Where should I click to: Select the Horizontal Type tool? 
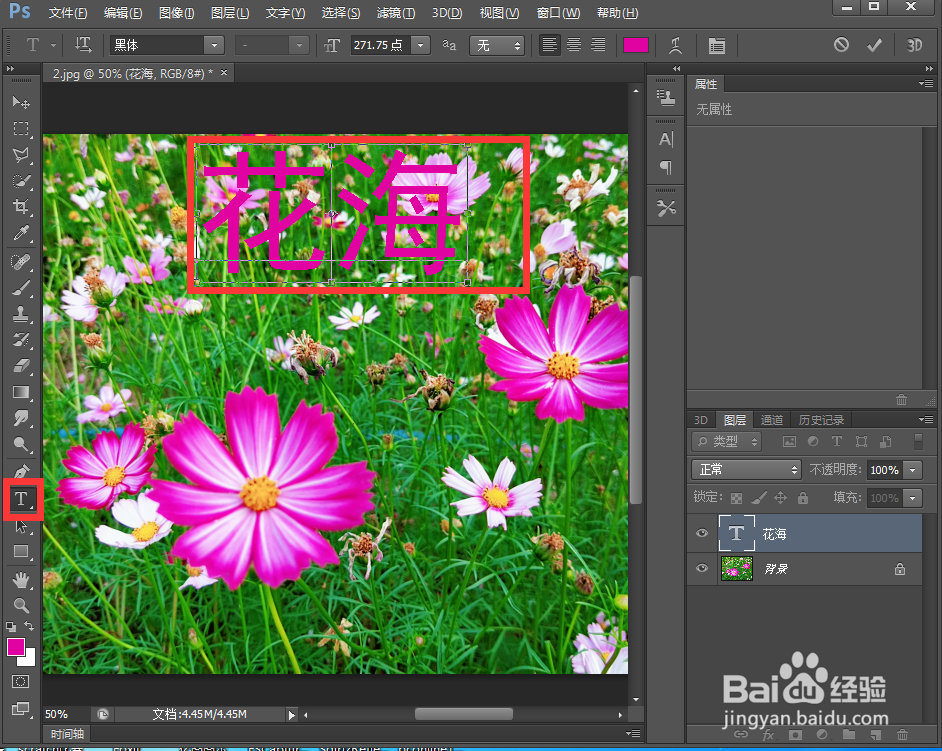point(22,499)
